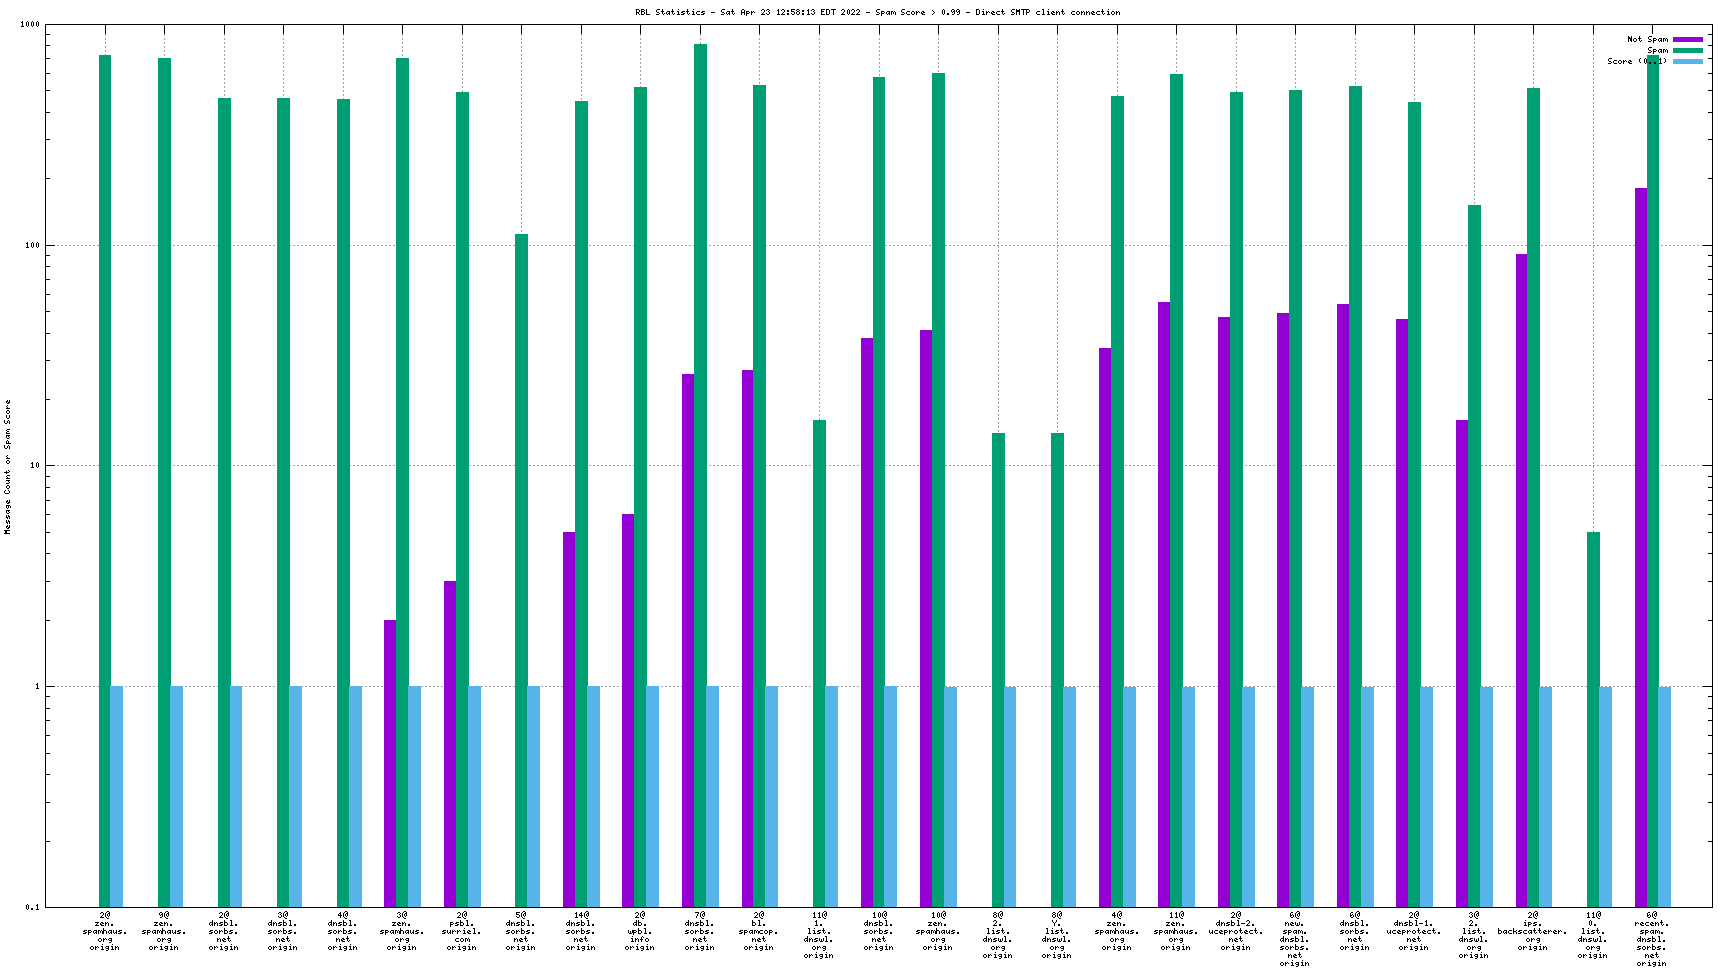The height and width of the screenshot is (972, 1728).
Task: Click the psbl.surriel.com axis label
Action: 462,931
